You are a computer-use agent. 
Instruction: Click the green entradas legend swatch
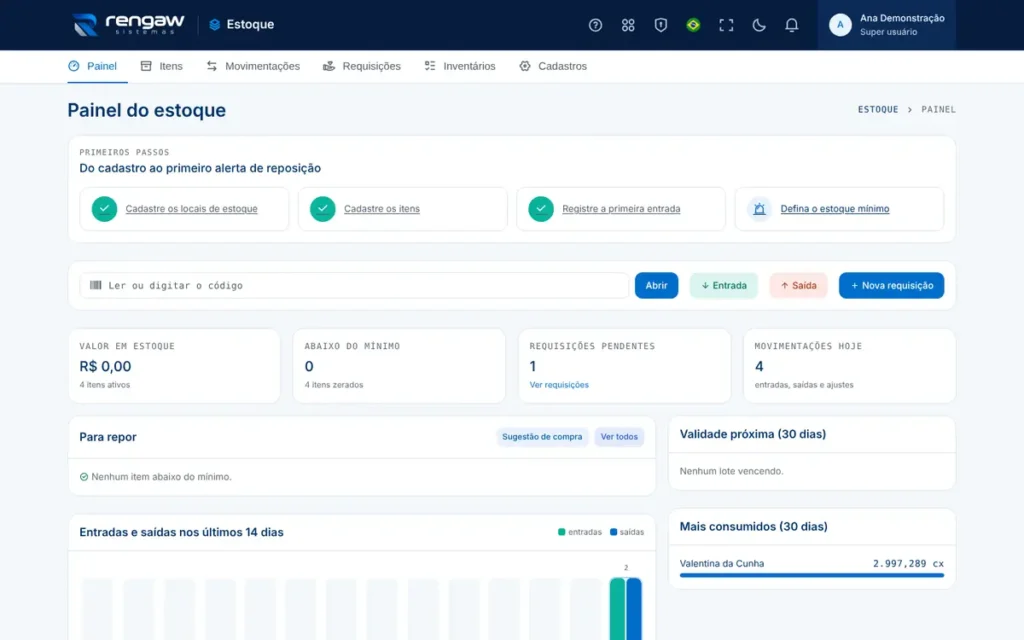(562, 532)
